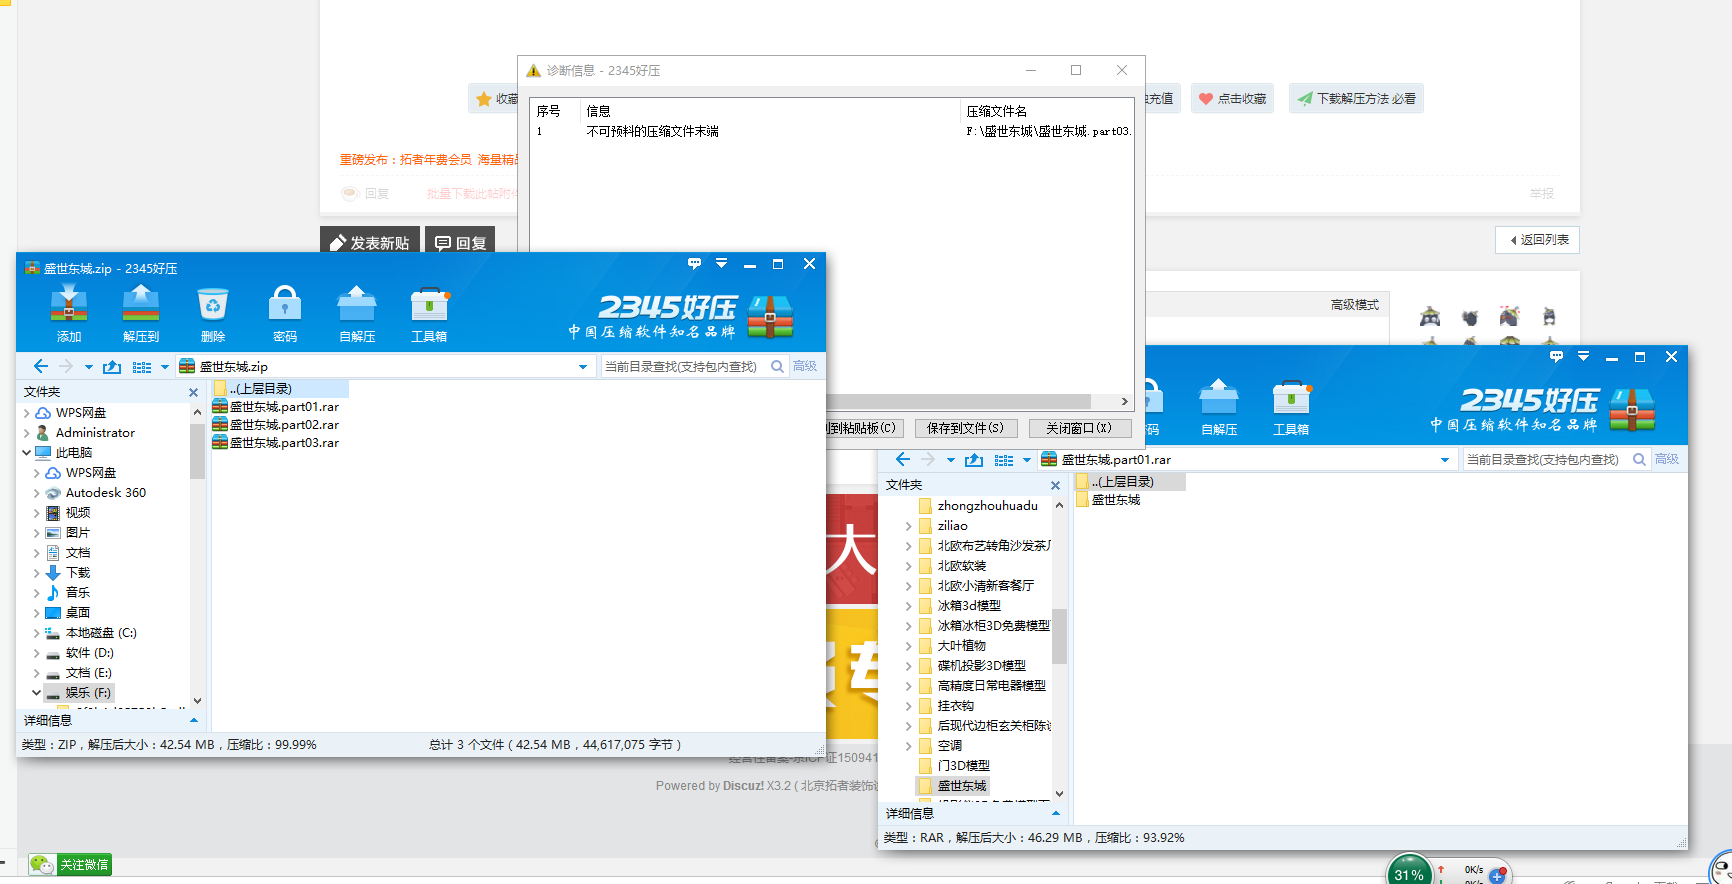Click the 高级模式 link on the webpage
Image resolution: width=1732 pixels, height=884 pixels.
pos(1355,305)
